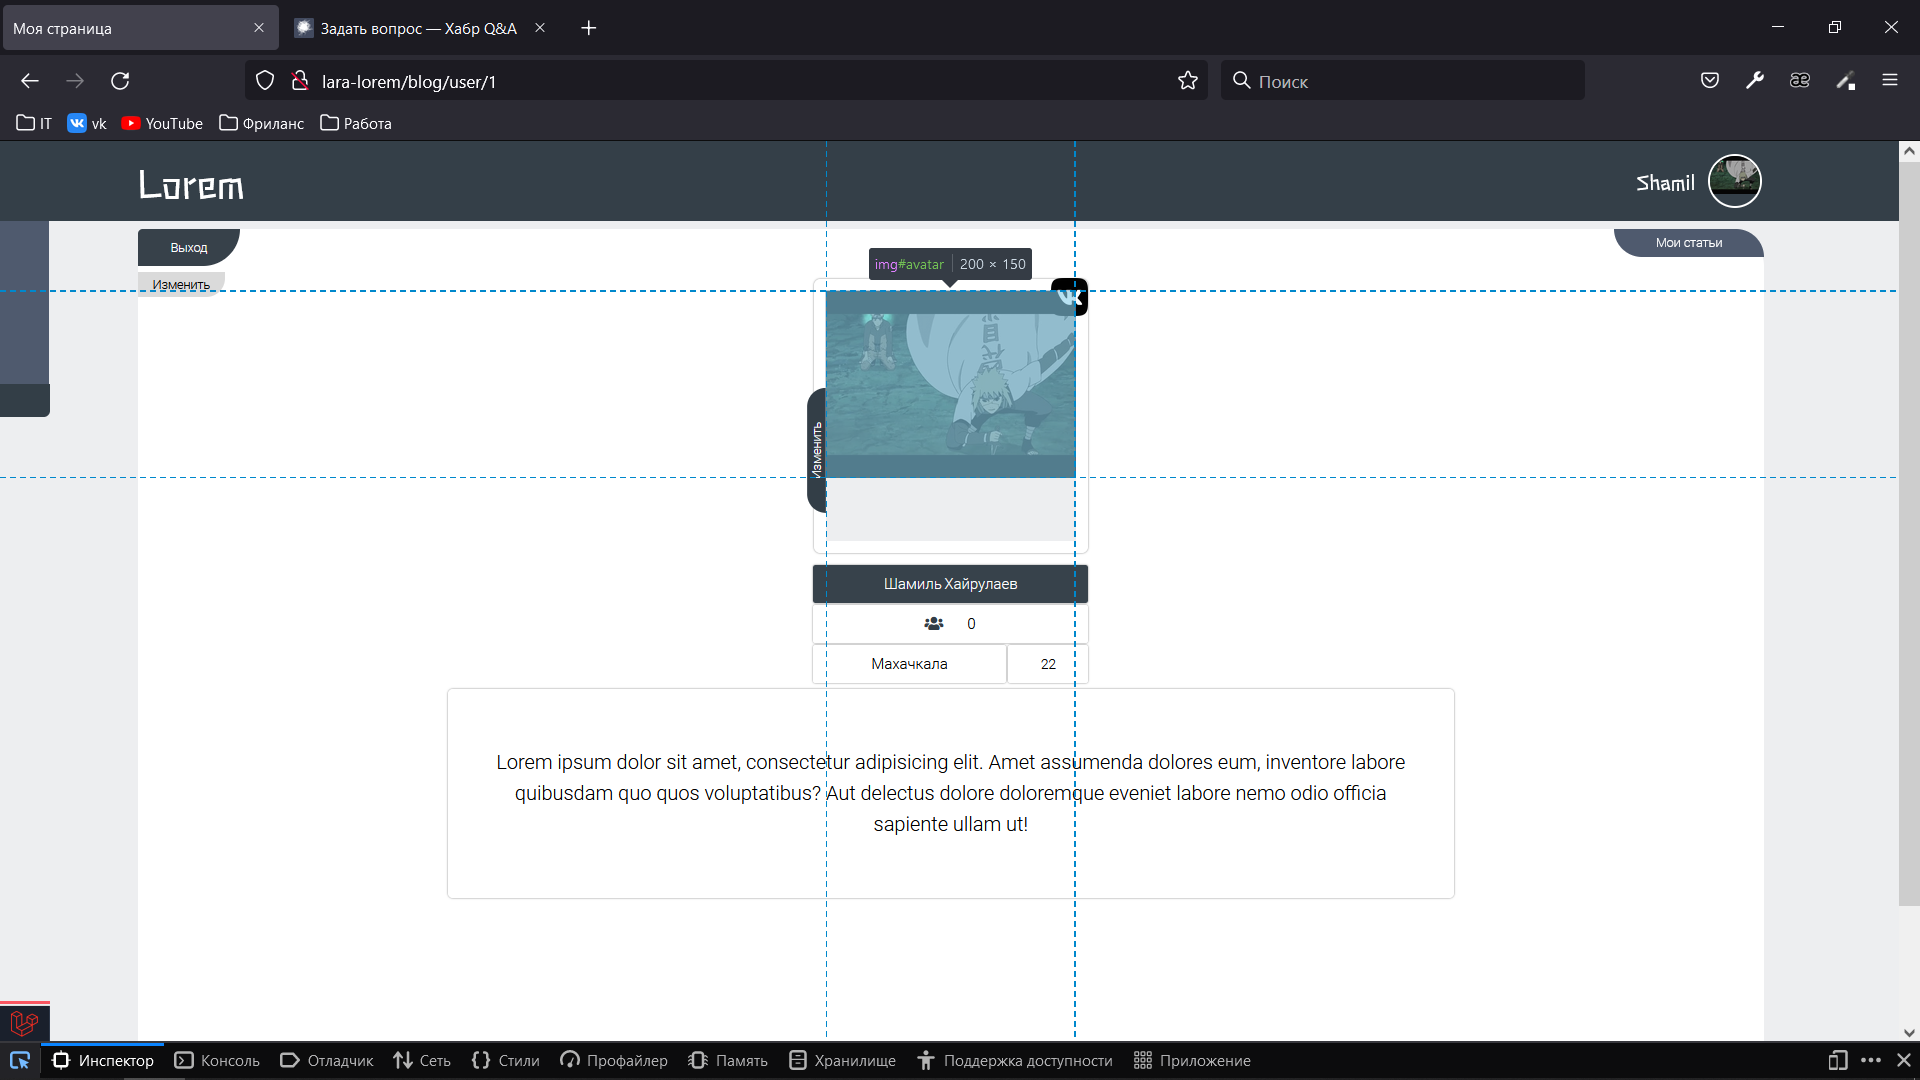Reload the current page
Image resolution: width=1920 pixels, height=1080 pixels.
coord(120,81)
